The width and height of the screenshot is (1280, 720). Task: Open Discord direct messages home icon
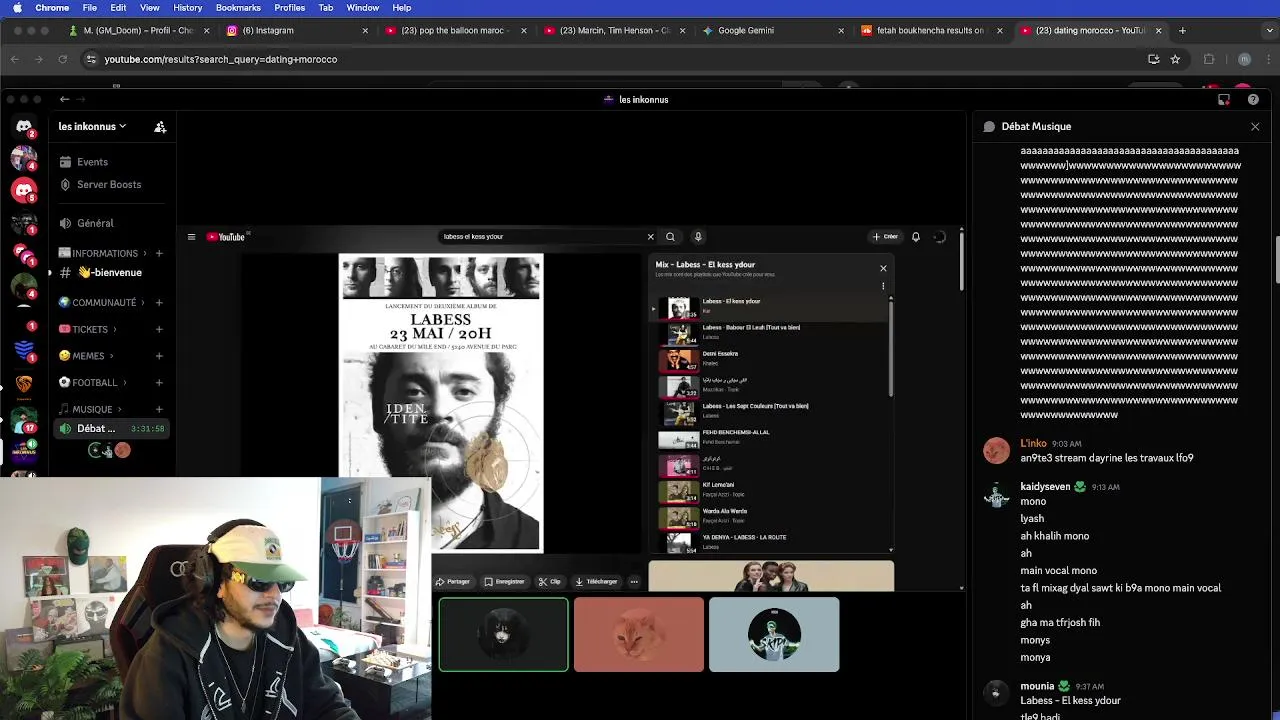click(x=24, y=127)
